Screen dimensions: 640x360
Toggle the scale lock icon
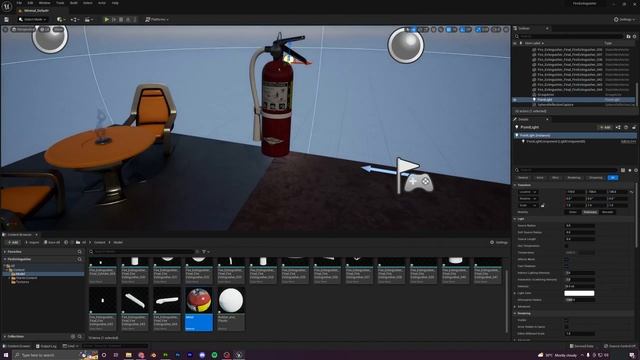tap(542, 205)
